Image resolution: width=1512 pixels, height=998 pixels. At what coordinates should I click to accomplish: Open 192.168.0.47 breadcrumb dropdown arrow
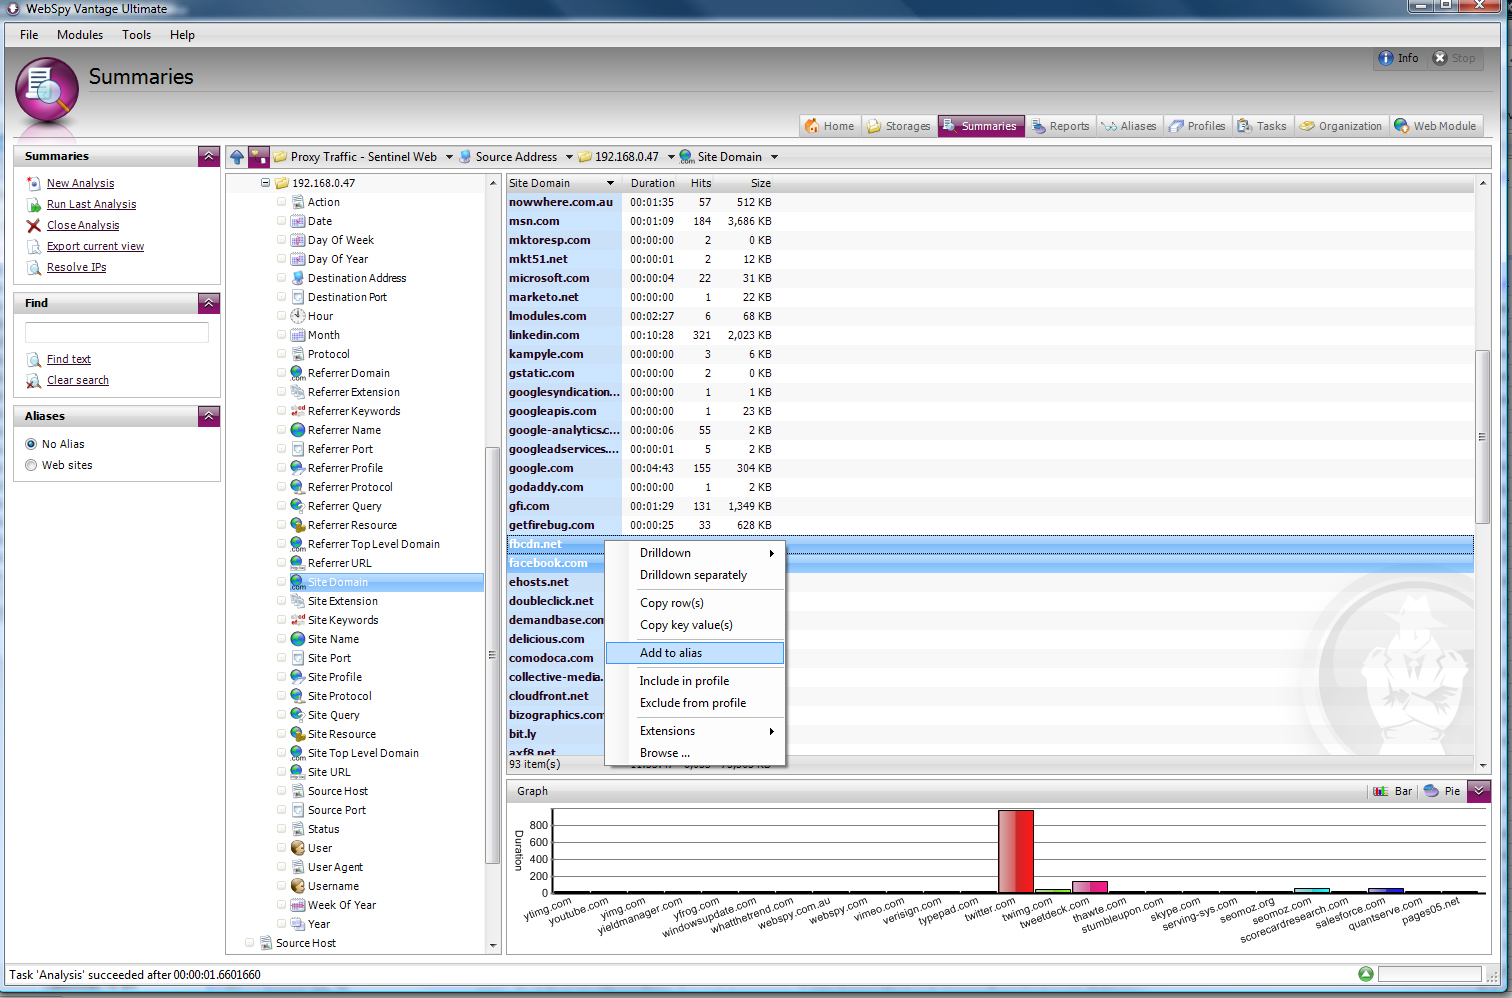(x=671, y=157)
